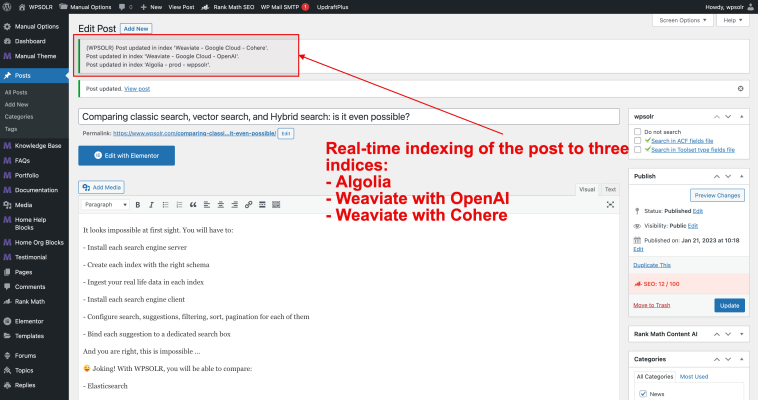Toggle the Rank Math Content AI panel
The height and width of the screenshot is (400, 758).
pyautogui.click(x=742, y=334)
